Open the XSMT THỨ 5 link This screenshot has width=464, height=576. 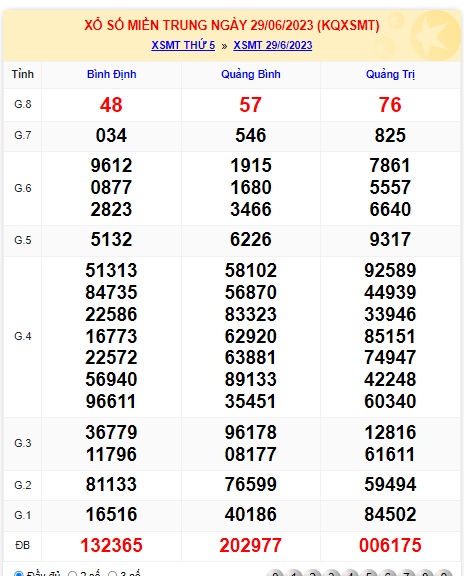click(183, 46)
